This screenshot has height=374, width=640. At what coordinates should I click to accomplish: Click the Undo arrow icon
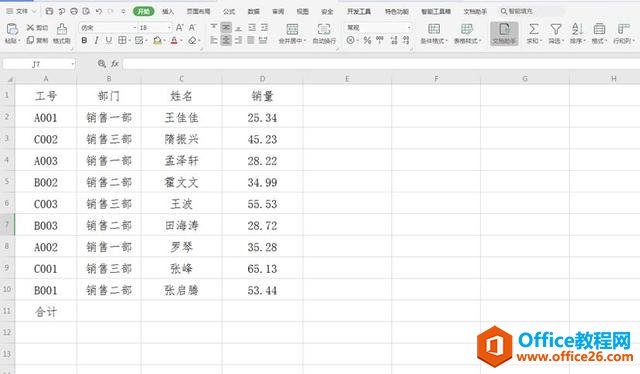99,11
